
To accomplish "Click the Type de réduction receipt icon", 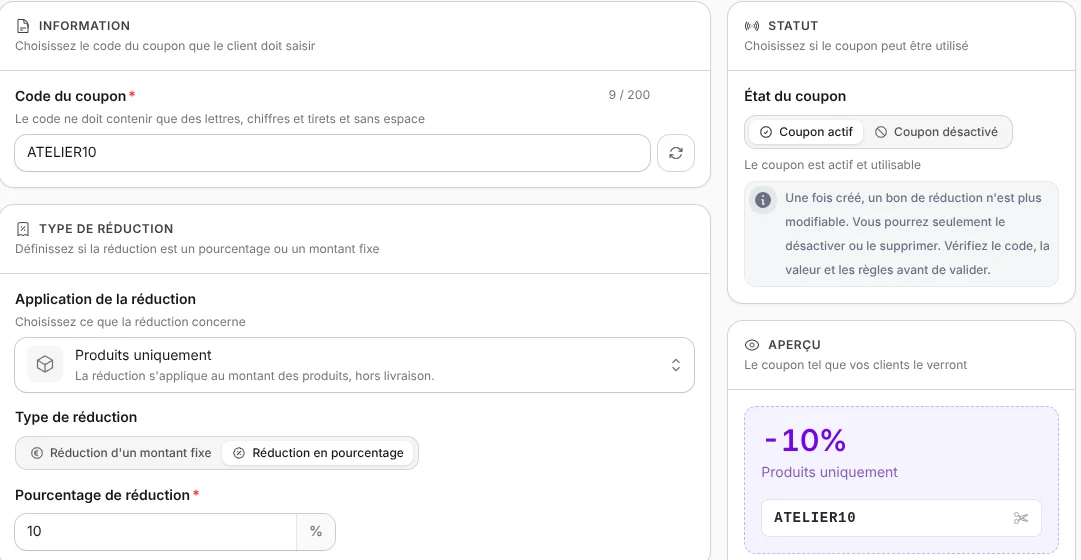I will (23, 229).
